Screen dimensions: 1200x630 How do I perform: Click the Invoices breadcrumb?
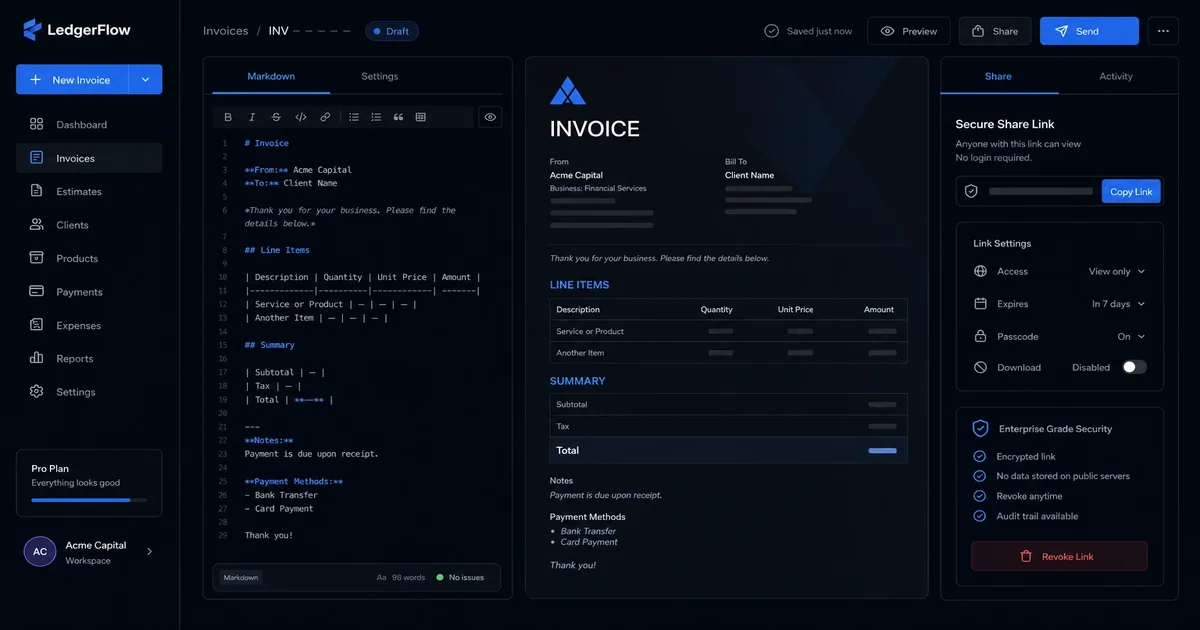click(226, 31)
